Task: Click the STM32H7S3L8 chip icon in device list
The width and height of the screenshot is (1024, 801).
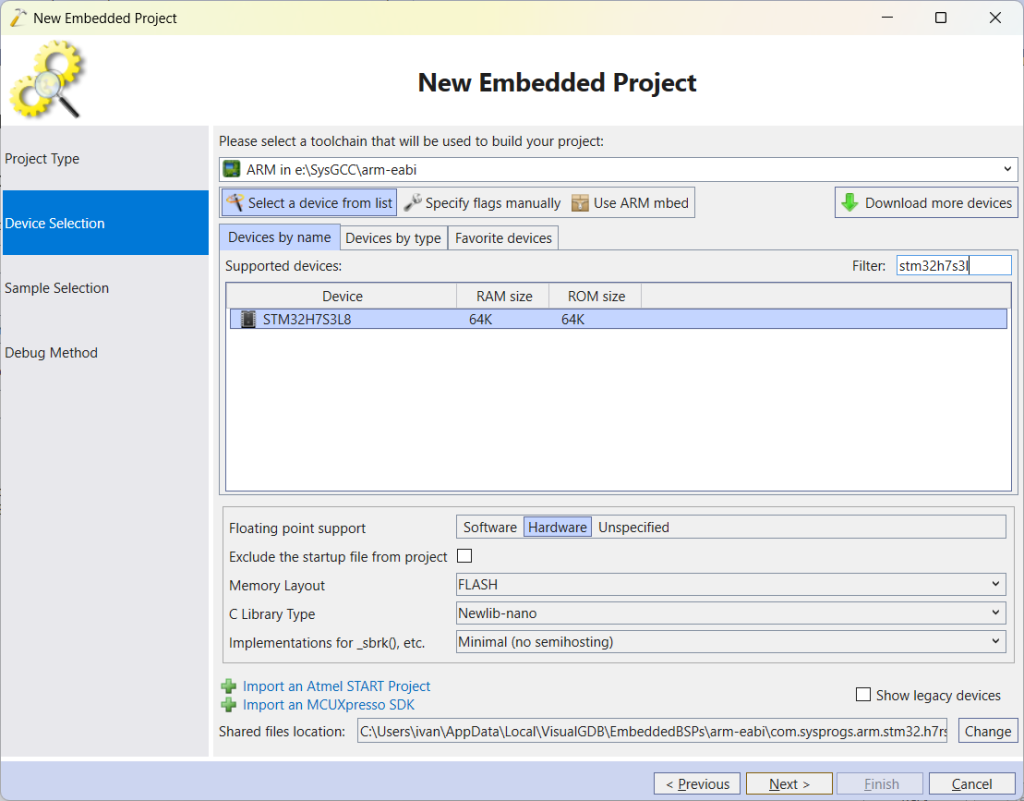Action: (246, 318)
